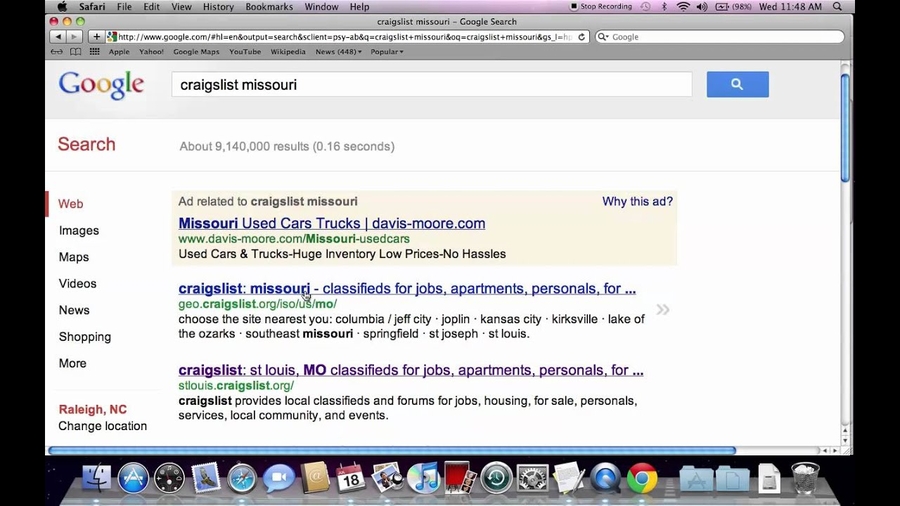
Task: Go back with Safari's back arrow
Action: 58,37
